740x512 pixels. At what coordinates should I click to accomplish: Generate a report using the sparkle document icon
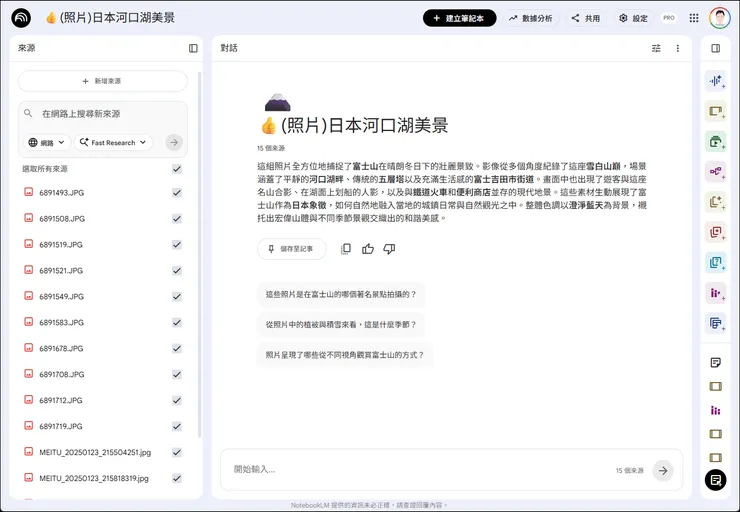pyautogui.click(x=716, y=201)
